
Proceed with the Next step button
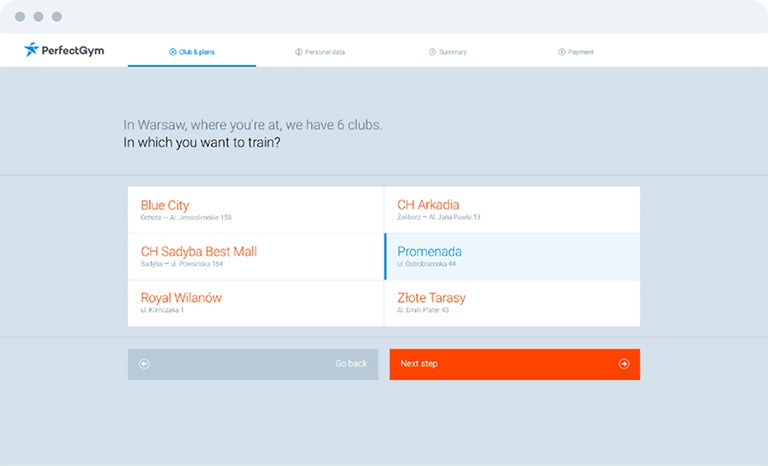[515, 364]
